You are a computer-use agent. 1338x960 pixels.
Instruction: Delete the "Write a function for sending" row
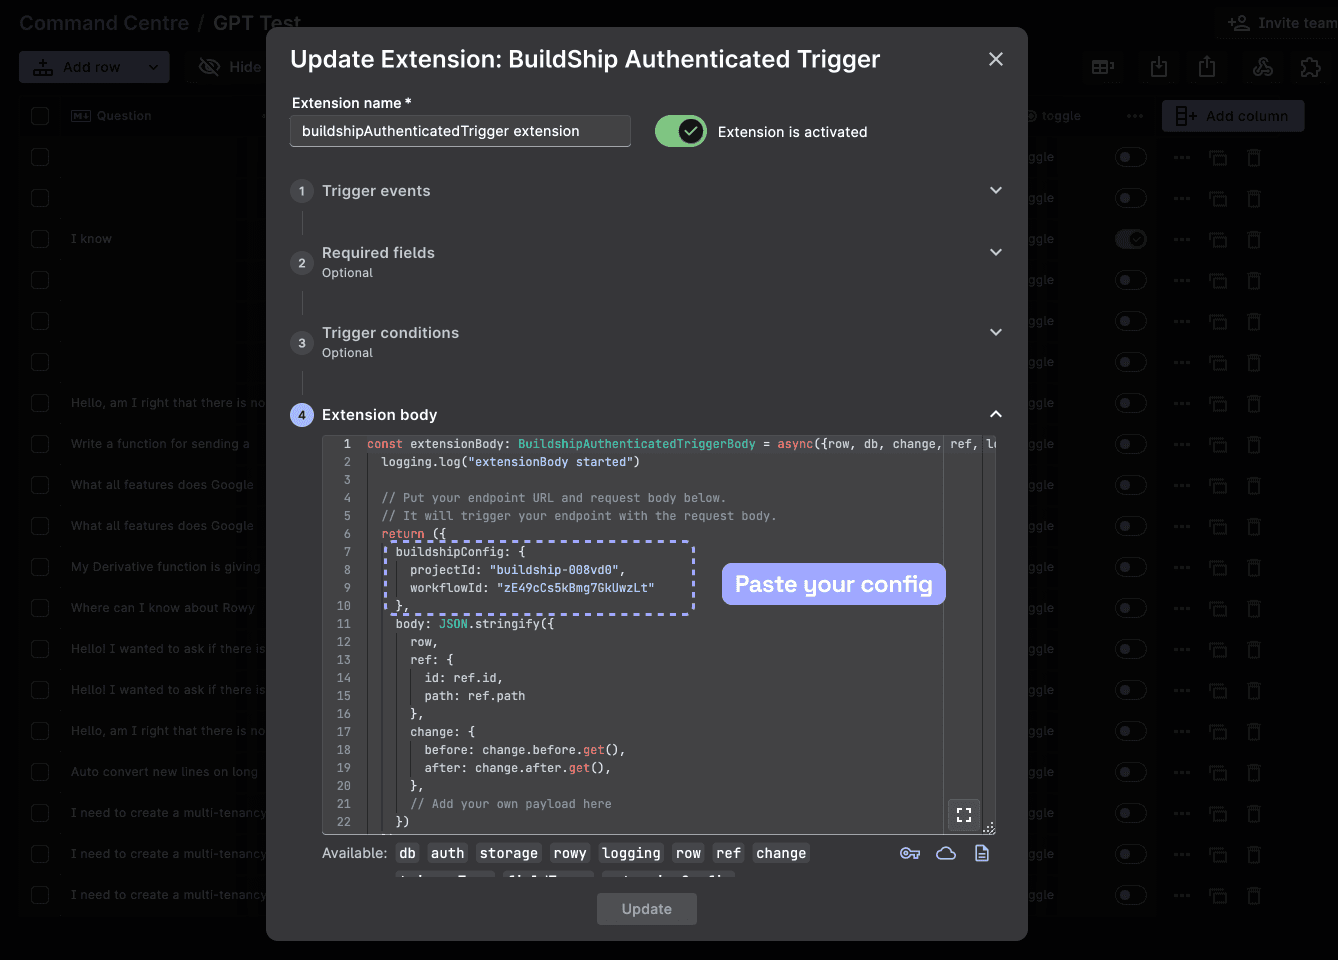(1254, 444)
